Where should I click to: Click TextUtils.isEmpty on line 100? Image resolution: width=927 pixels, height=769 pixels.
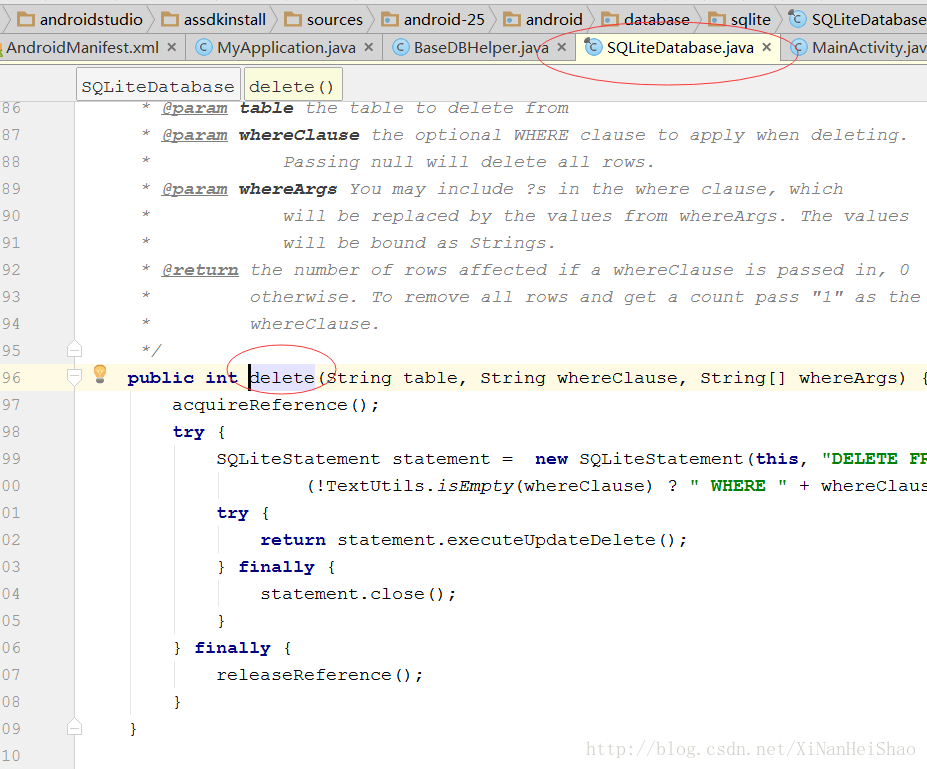click(x=419, y=486)
